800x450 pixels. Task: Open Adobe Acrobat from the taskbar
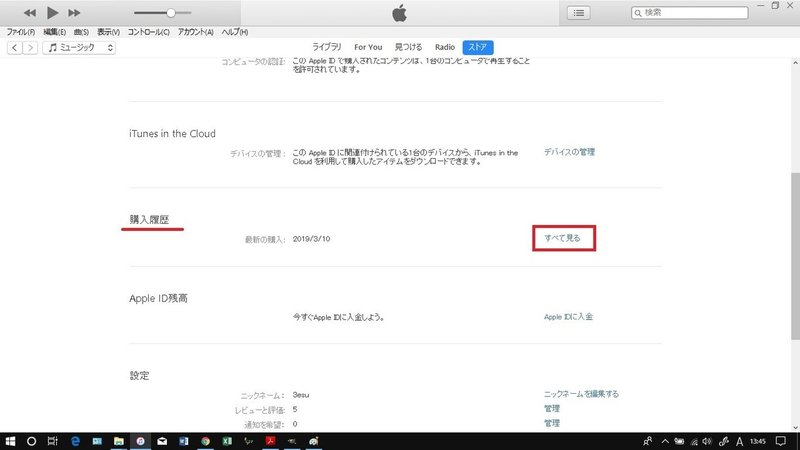tap(270, 441)
